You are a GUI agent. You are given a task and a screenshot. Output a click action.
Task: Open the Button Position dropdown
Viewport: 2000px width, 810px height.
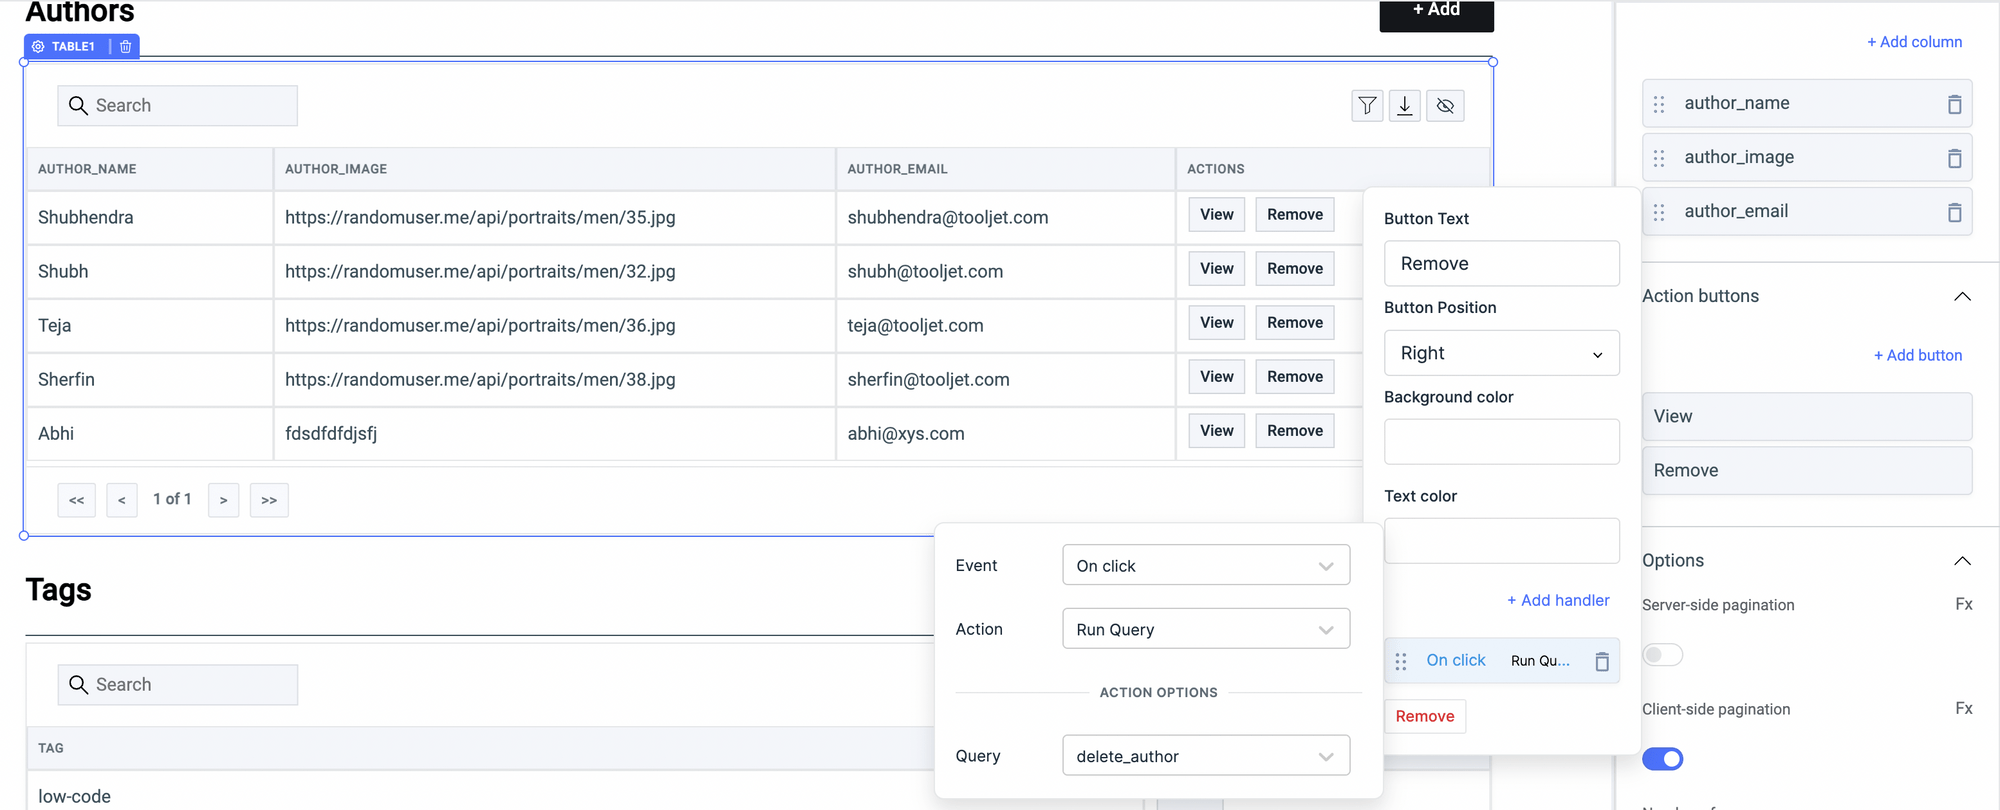pyautogui.click(x=1501, y=353)
